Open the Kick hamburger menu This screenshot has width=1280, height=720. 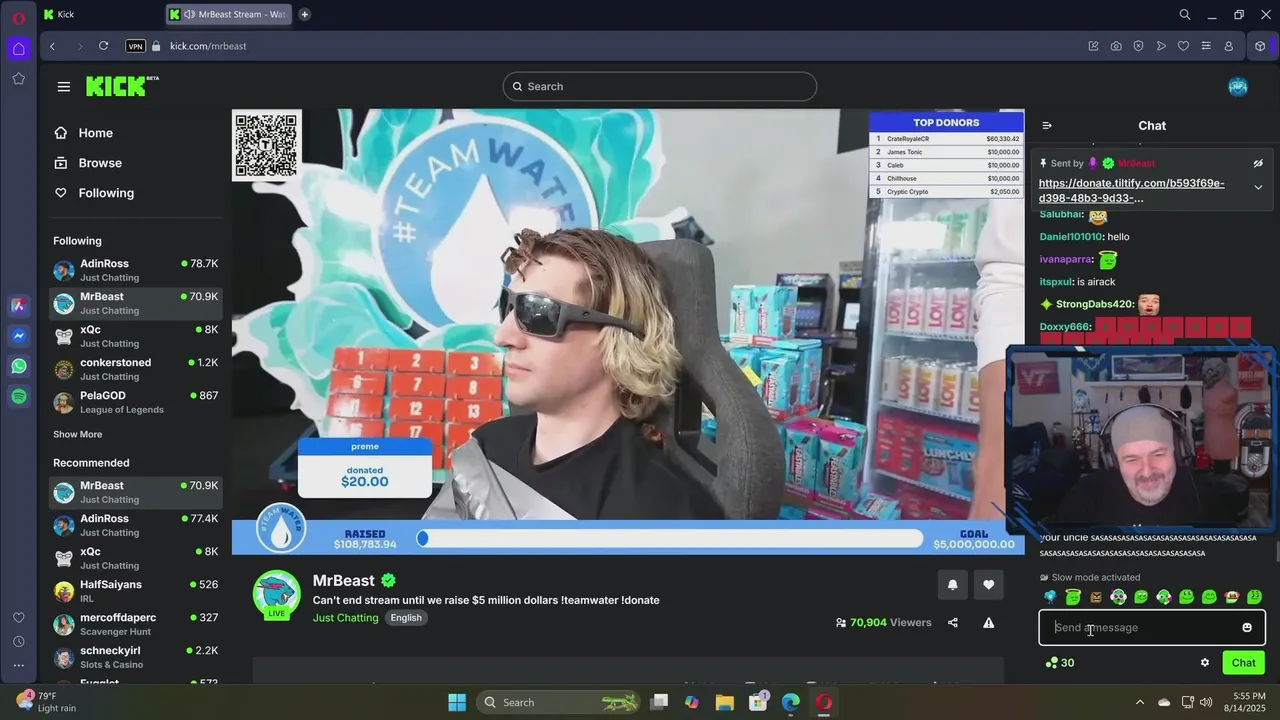(64, 86)
